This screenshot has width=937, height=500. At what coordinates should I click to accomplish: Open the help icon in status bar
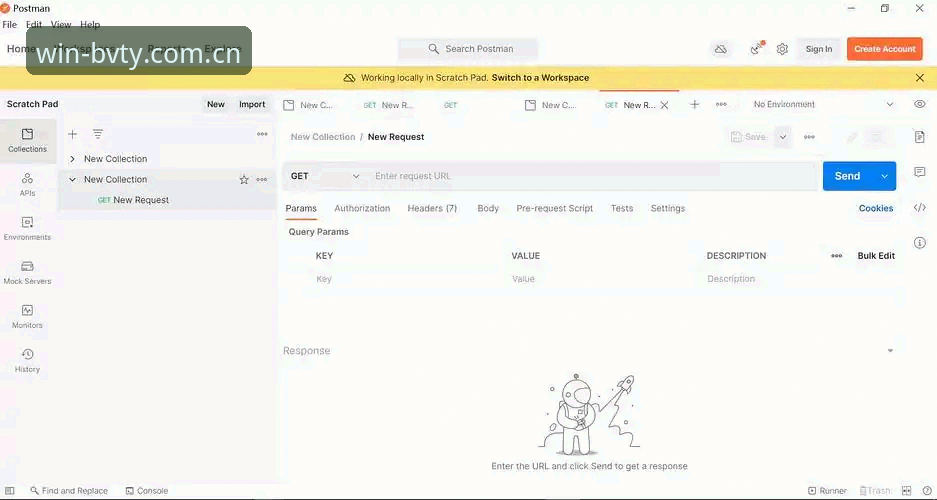(x=926, y=491)
